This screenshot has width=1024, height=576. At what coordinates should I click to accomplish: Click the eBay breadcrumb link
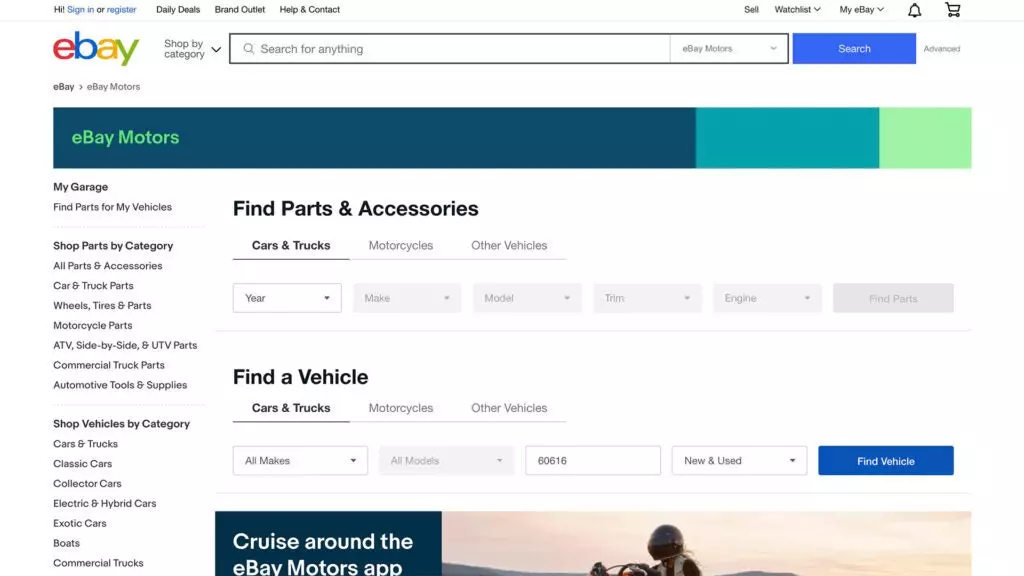pos(63,87)
